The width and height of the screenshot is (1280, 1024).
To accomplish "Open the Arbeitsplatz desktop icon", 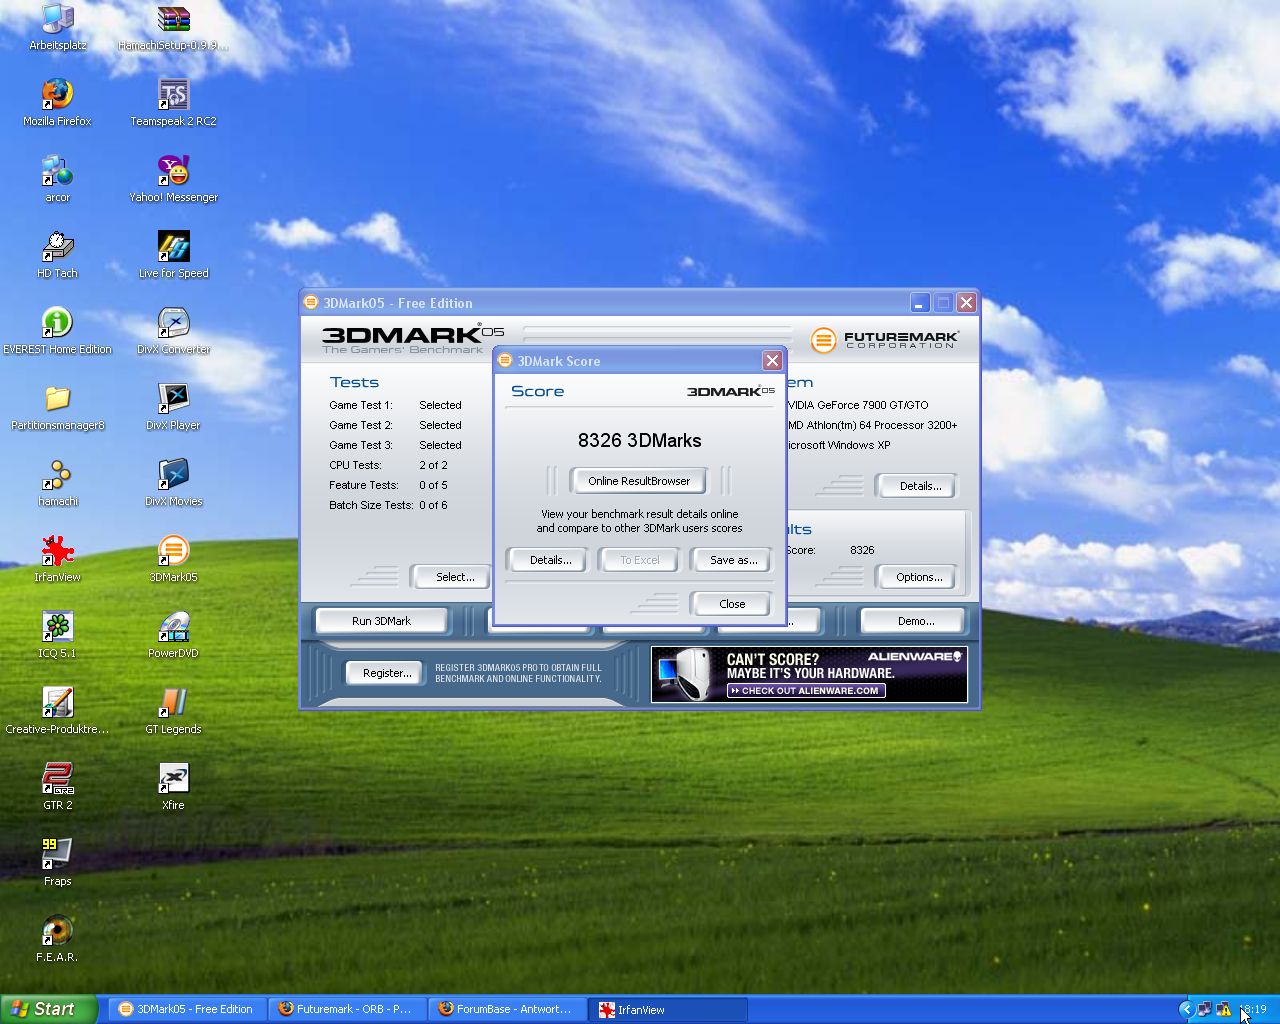I will pos(57,27).
